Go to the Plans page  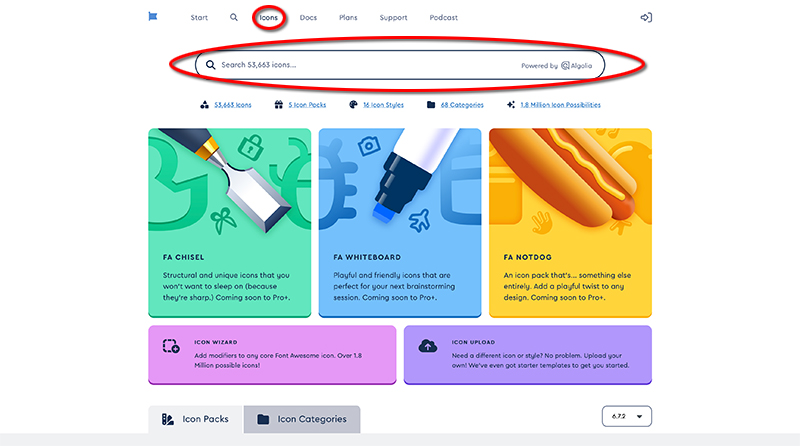[349, 18]
